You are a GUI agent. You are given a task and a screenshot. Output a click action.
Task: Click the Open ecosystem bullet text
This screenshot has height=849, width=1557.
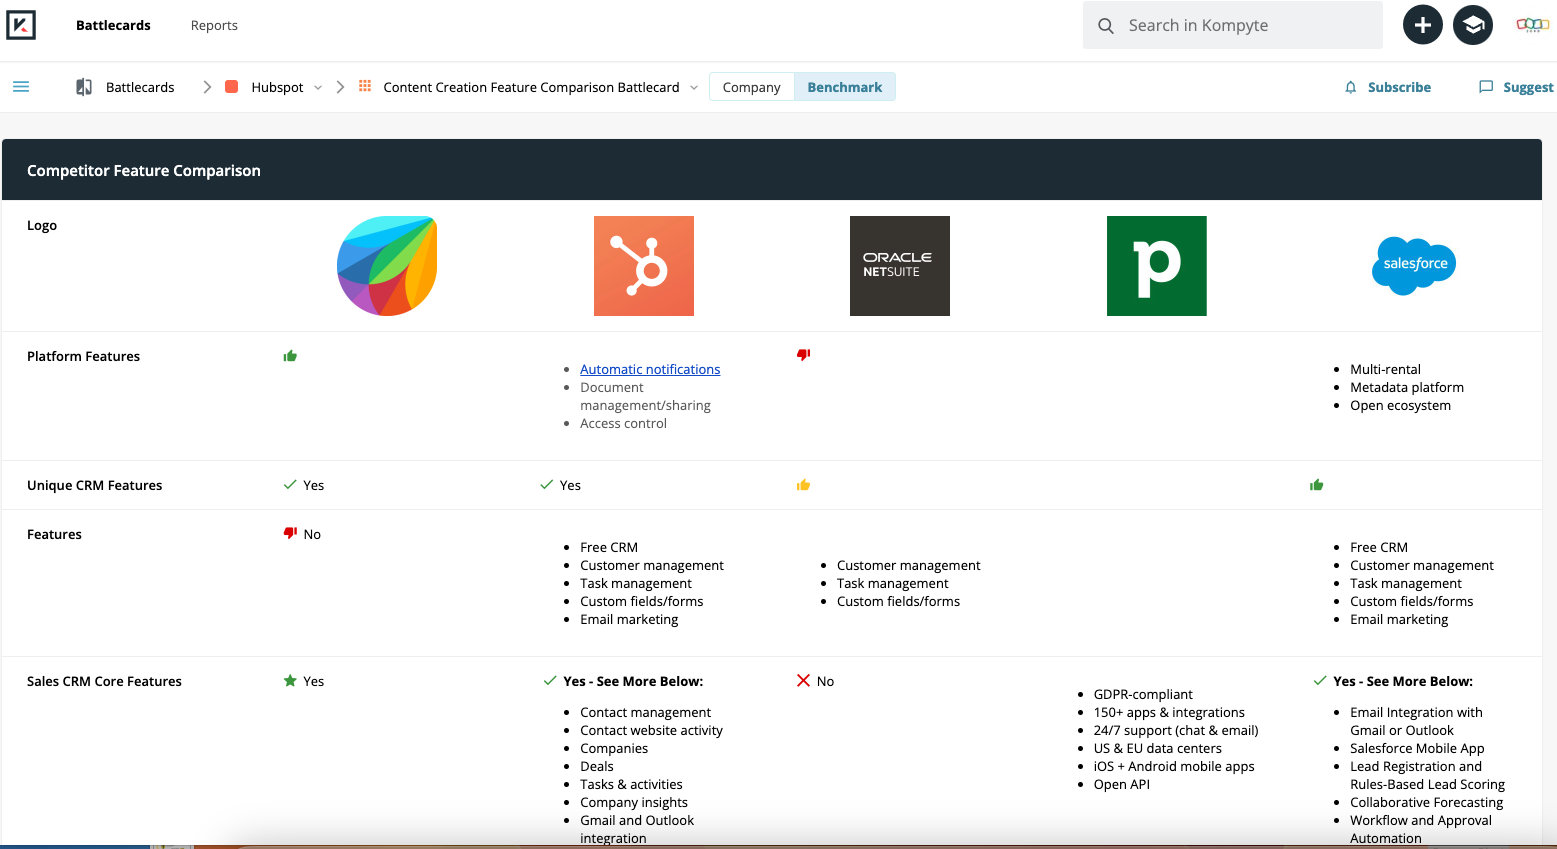1400,405
